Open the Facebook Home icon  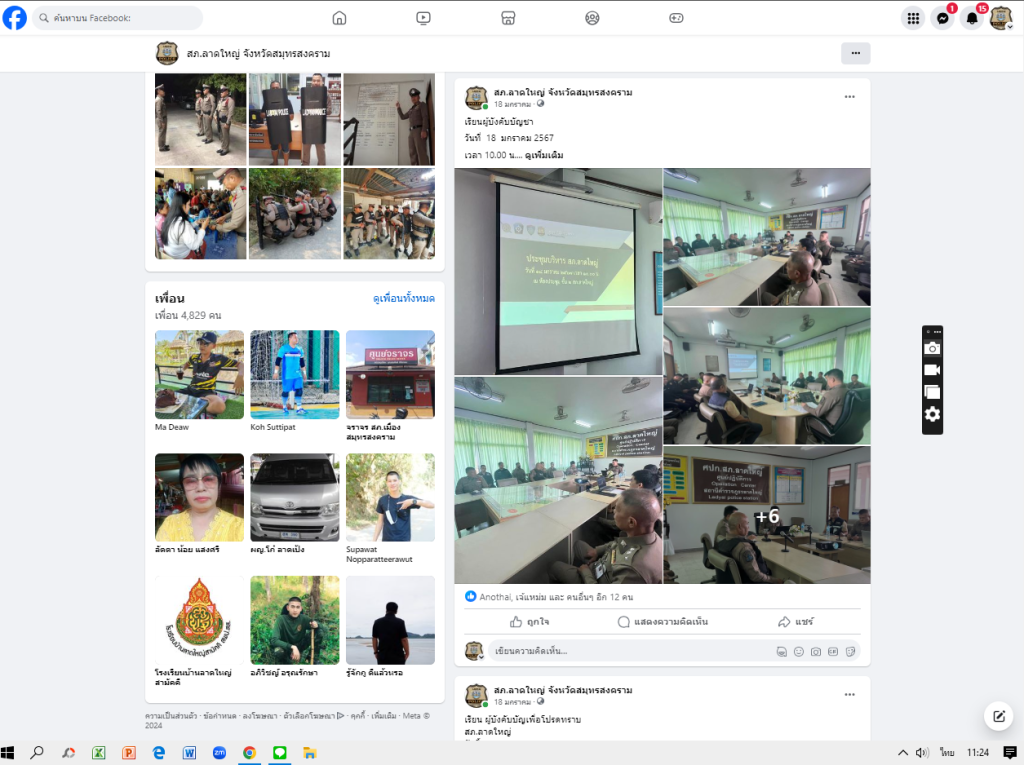click(339, 18)
